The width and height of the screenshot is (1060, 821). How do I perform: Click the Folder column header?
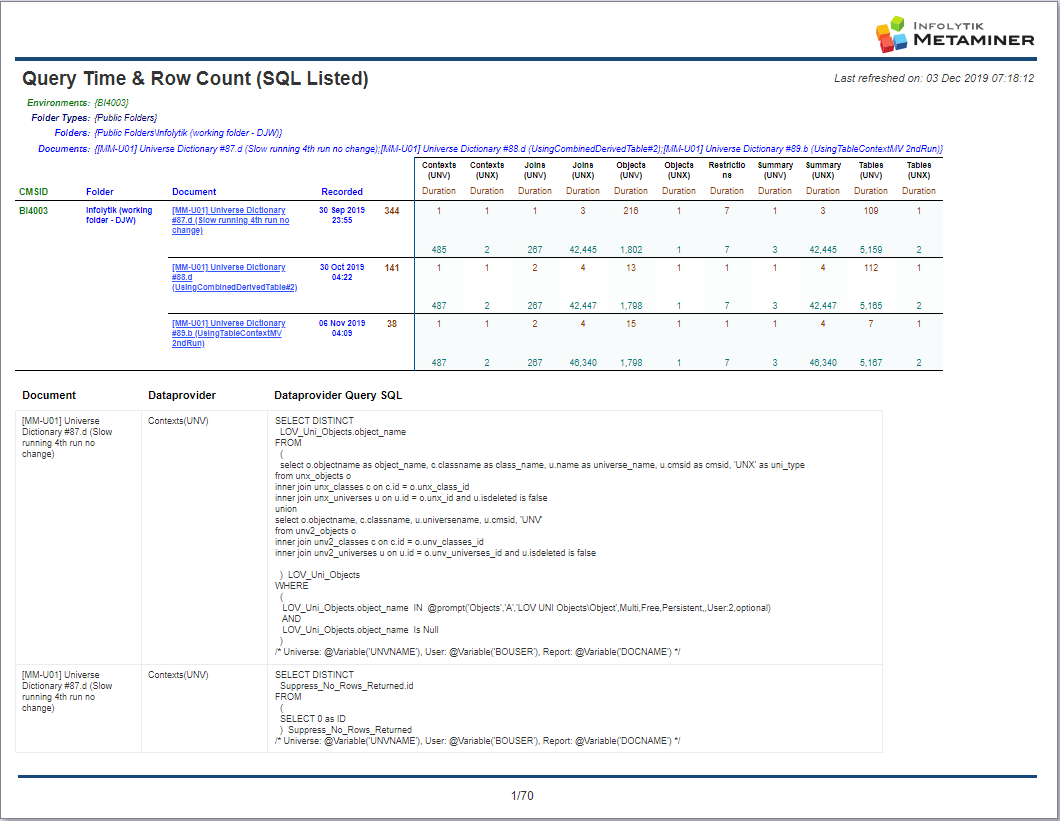pyautogui.click(x=99, y=192)
